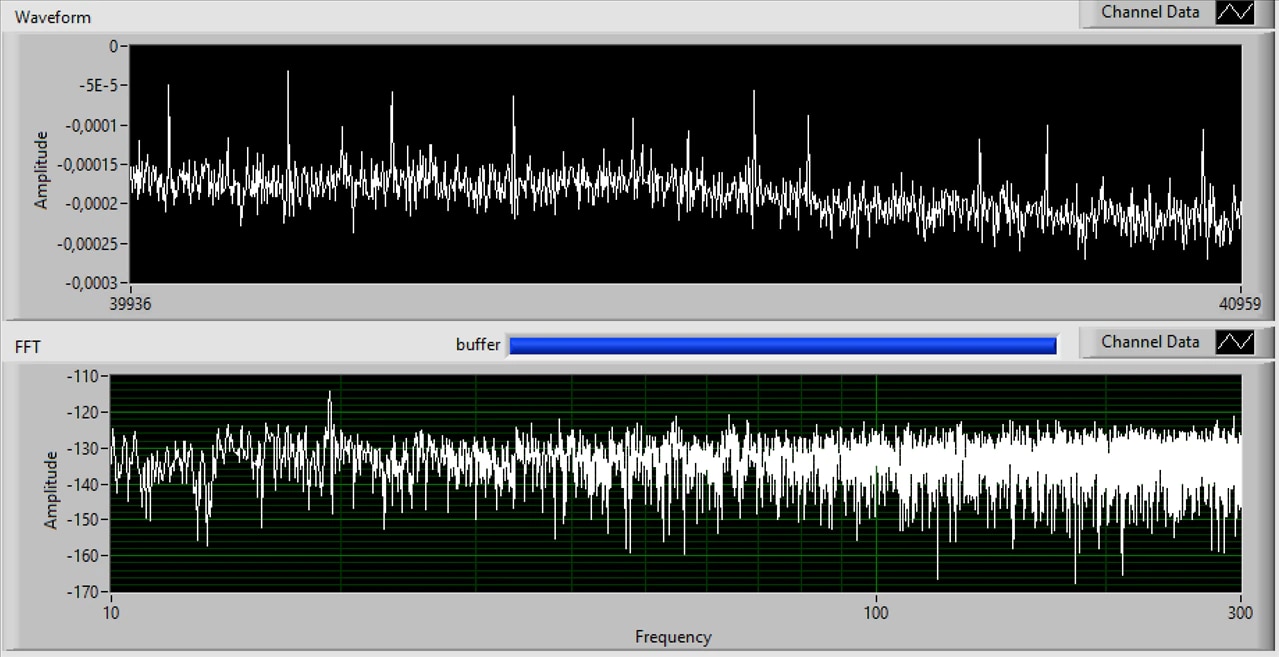Click the FFT y-axis value -140
Screen dimensions: 1279x657
85,484
